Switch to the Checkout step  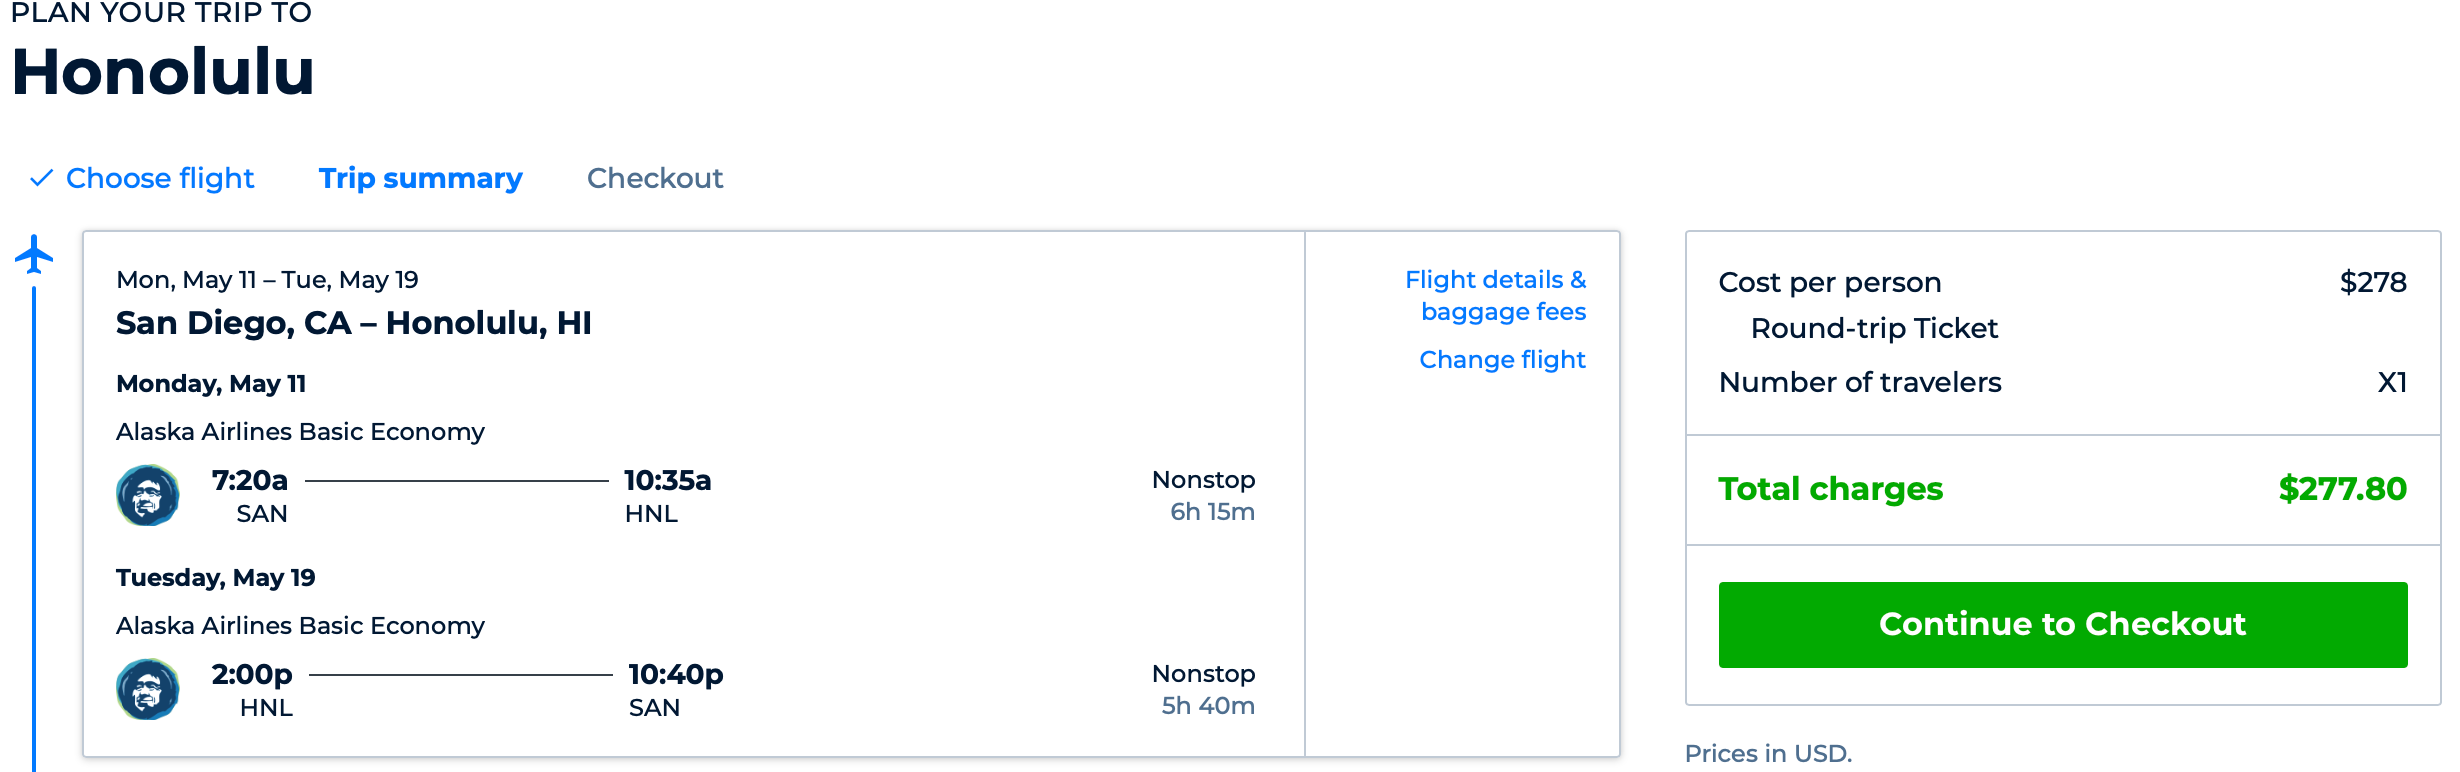(x=654, y=178)
